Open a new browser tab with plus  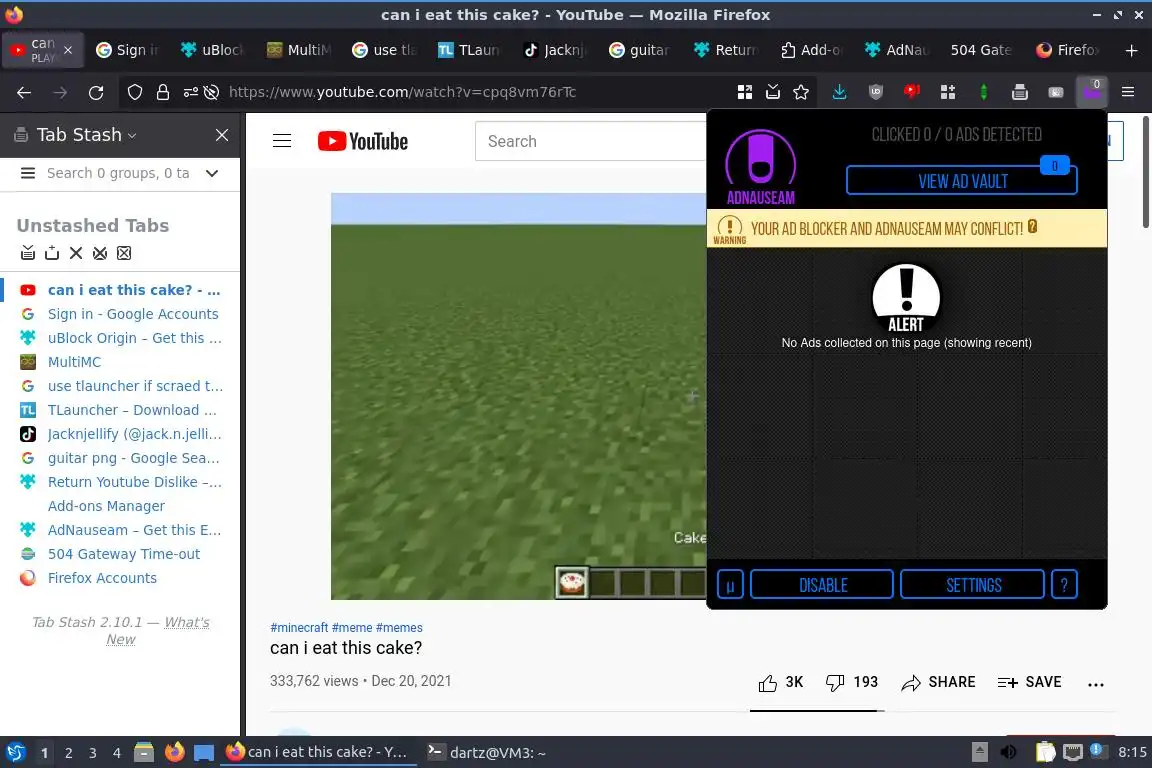pyautogui.click(x=1131, y=50)
